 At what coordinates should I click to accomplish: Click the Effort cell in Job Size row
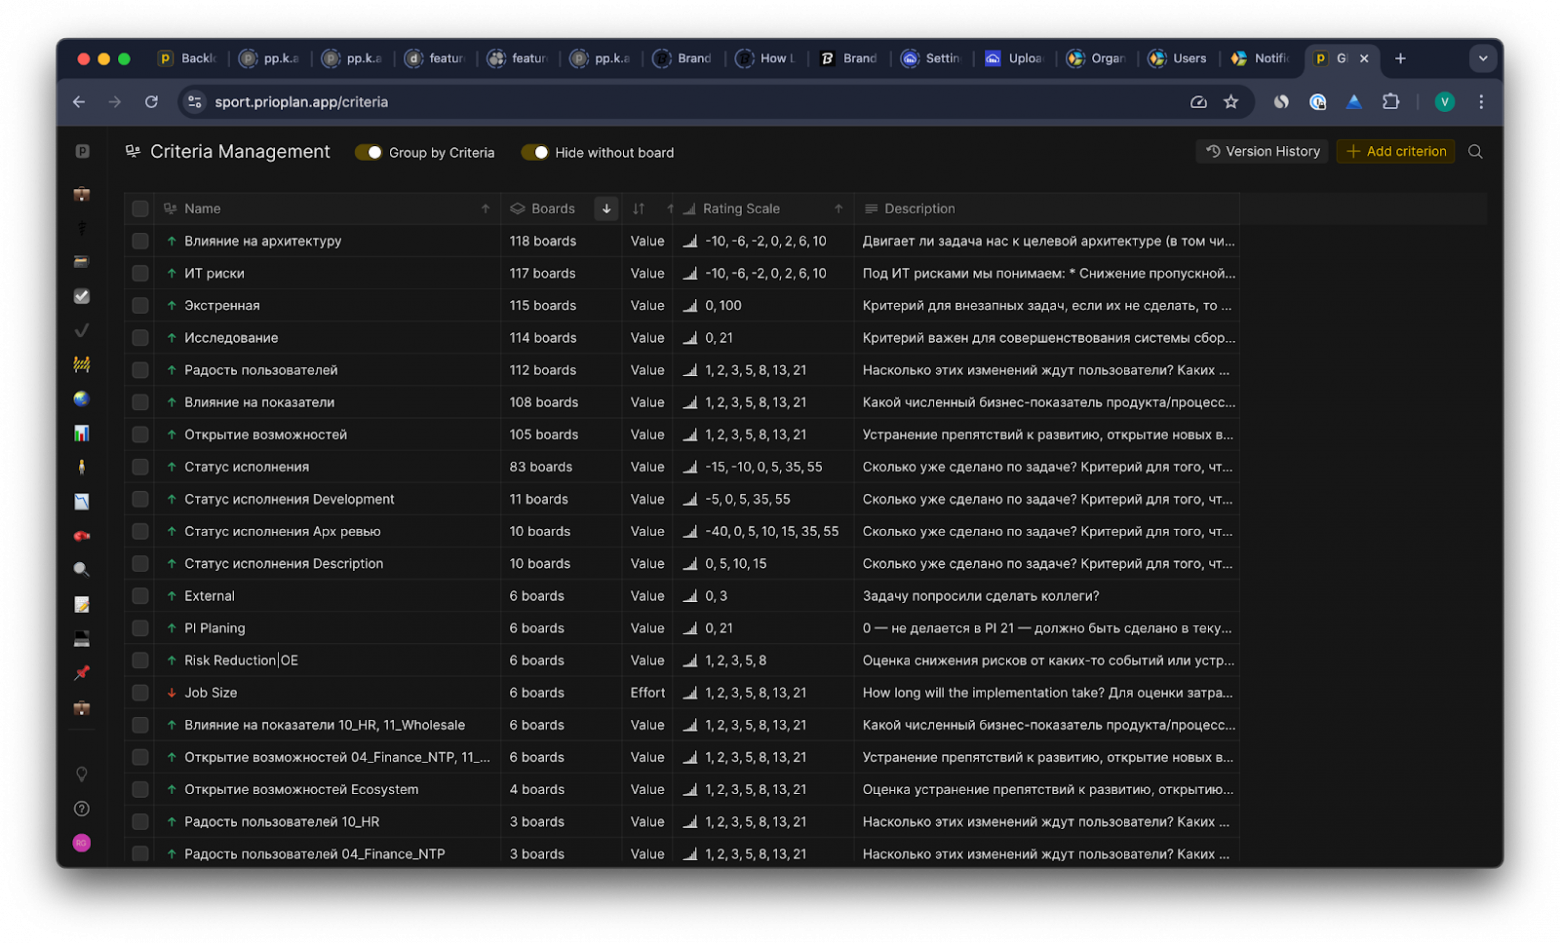[x=647, y=692]
